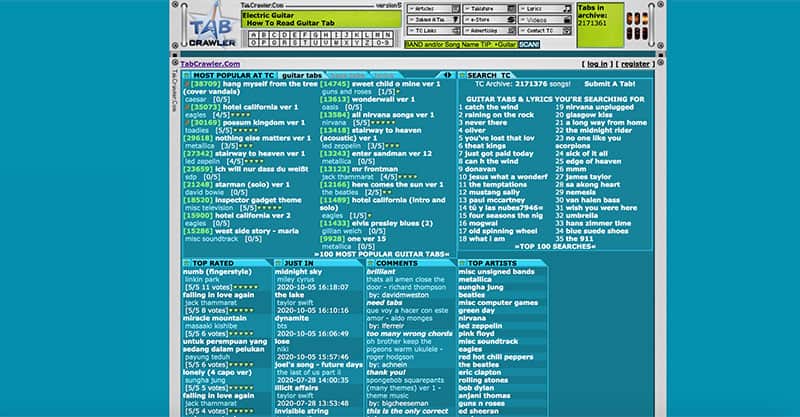The image size is (800, 417).
Task: Open 'here comes the sun ver 1' tab
Action: pos(397,184)
